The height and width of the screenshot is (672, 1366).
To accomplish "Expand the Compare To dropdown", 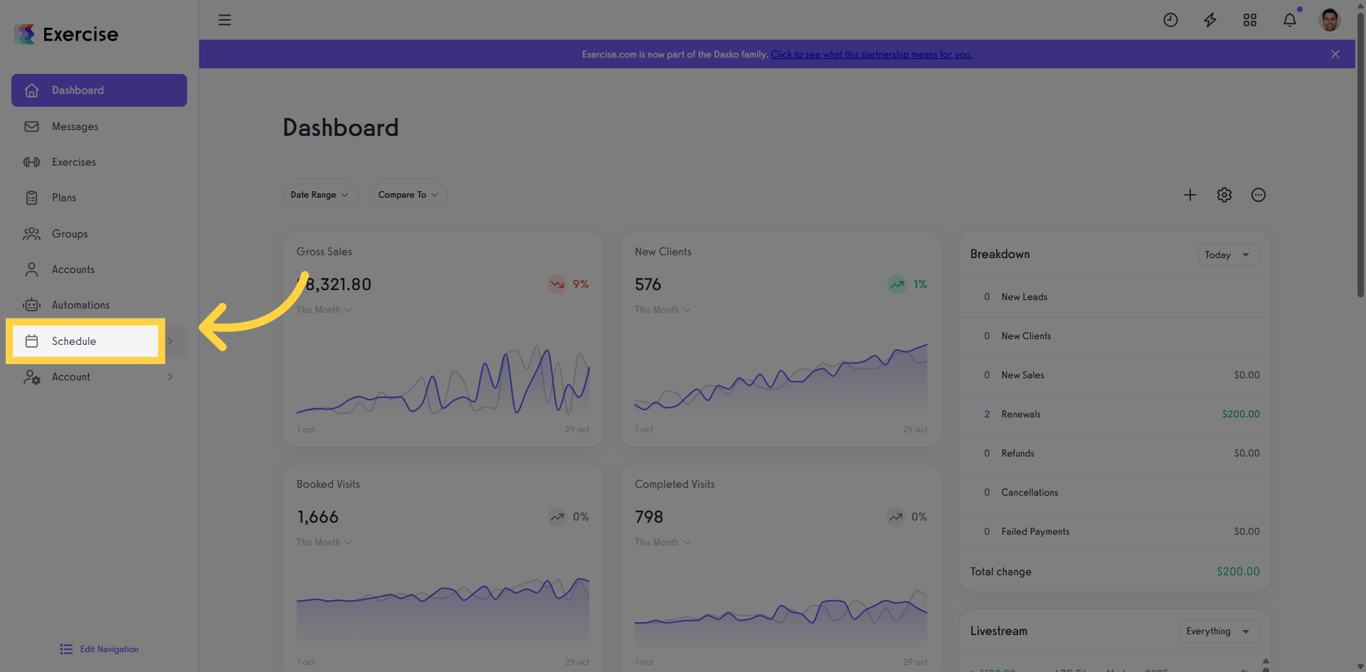I will click(408, 195).
